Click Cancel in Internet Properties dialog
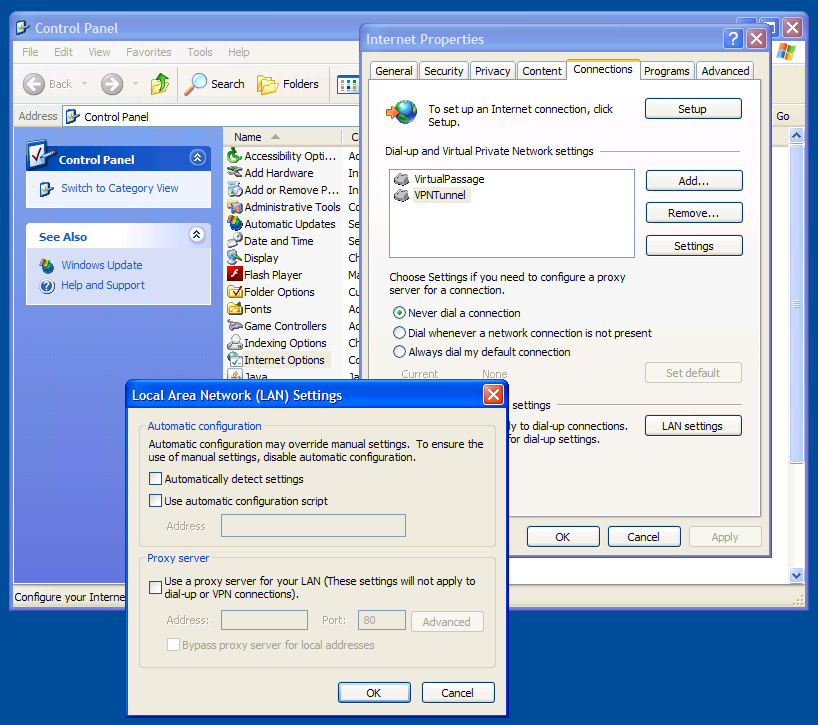This screenshot has height=725, width=818. [x=644, y=537]
